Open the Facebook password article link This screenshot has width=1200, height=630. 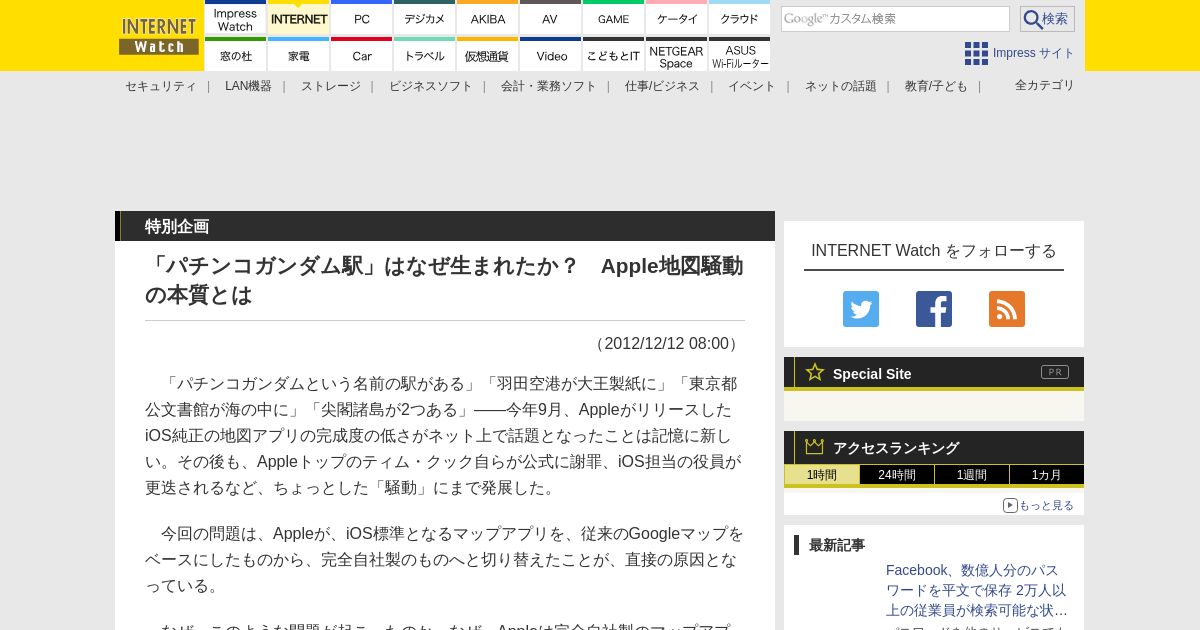click(977, 590)
